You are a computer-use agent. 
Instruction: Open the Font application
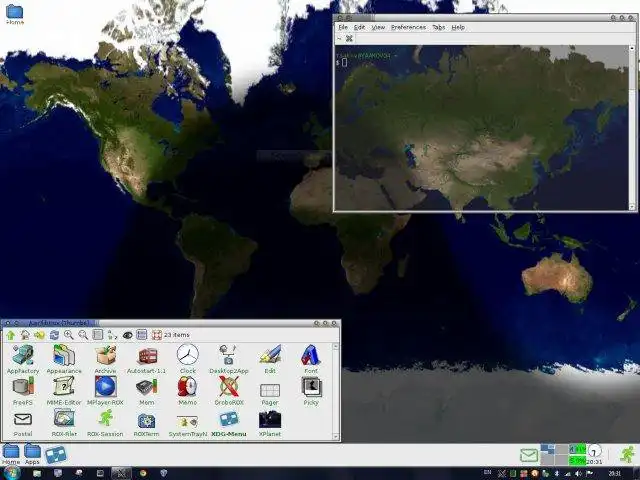311,359
